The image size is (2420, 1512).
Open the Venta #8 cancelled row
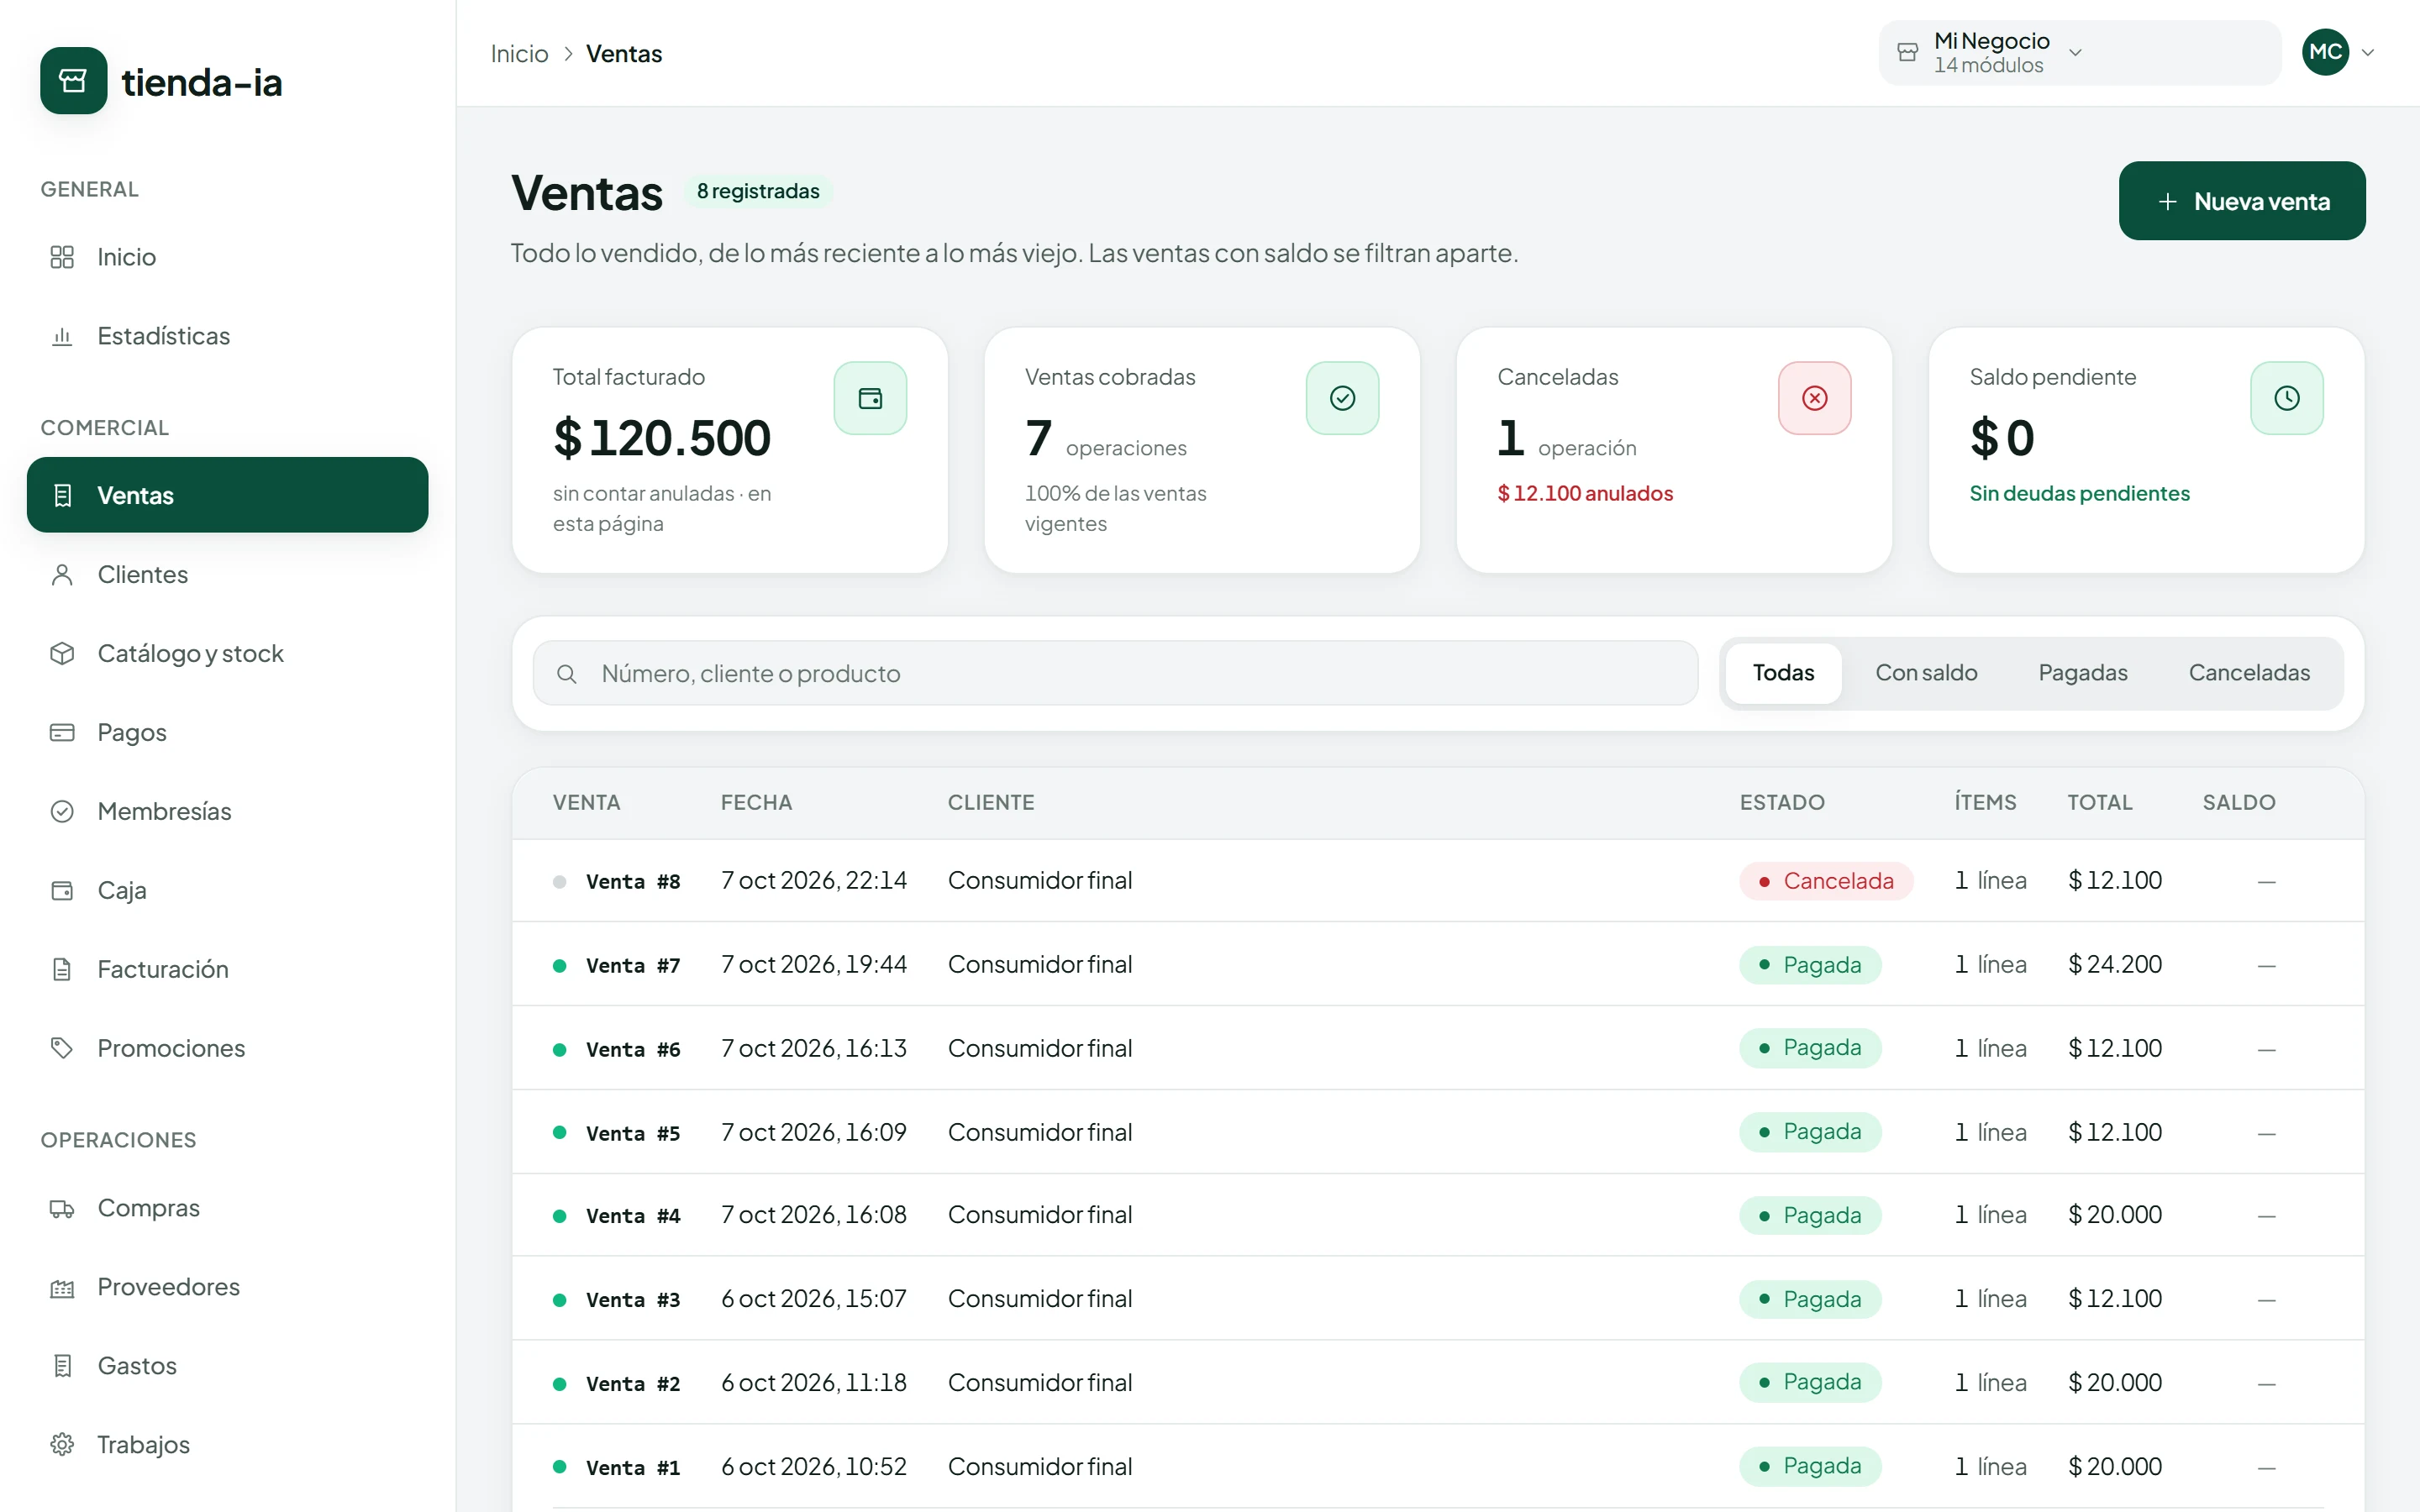1438,880
